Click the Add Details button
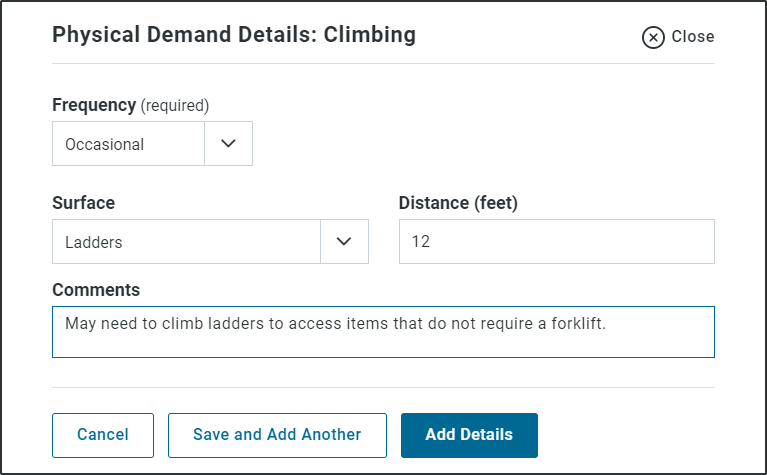Screen dimensions: 767x475 click(469, 435)
